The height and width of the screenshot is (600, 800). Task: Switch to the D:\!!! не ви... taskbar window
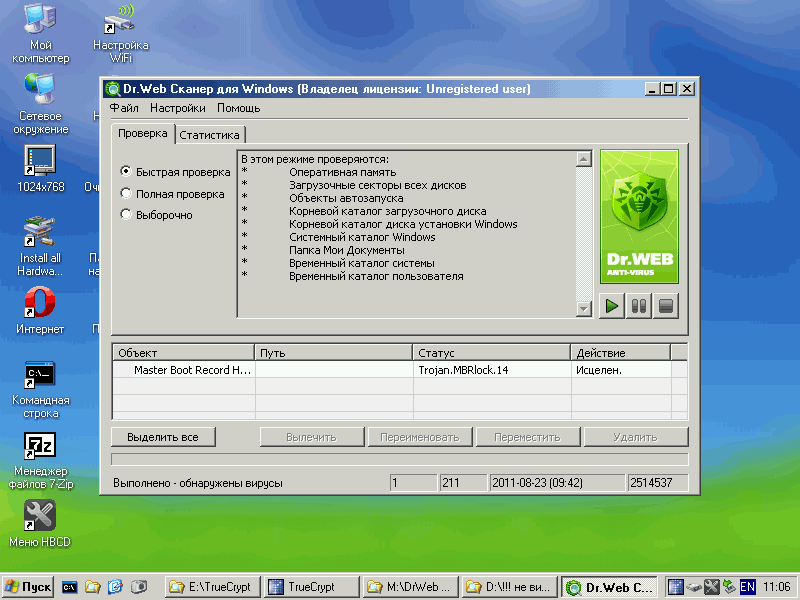[x=509, y=587]
